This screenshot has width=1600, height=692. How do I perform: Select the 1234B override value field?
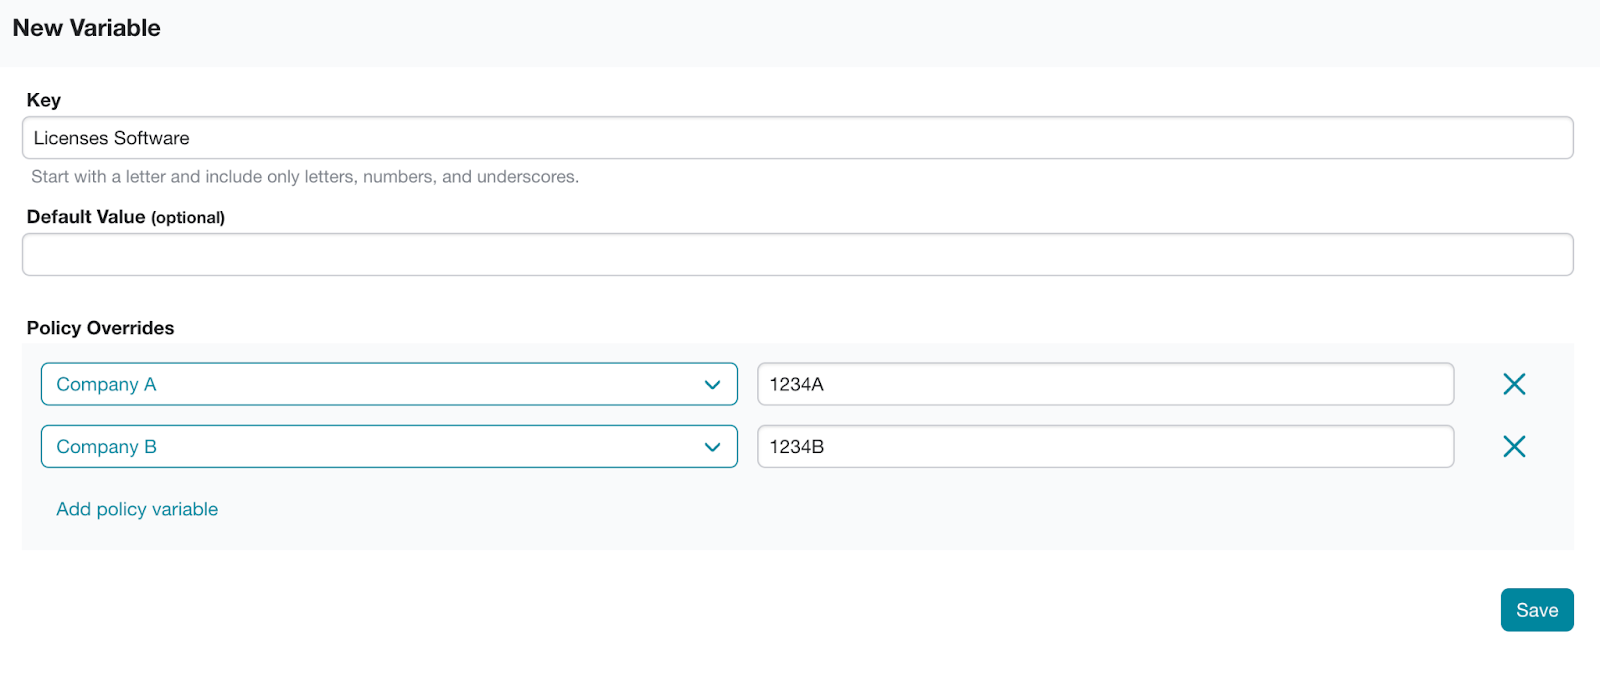click(1105, 446)
